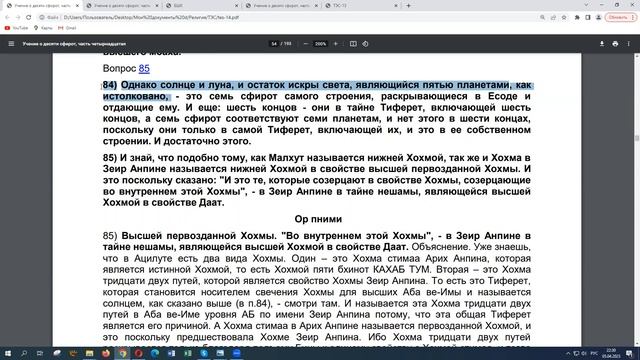Switch to the fourth browser tab
Viewport: 640px width, 360px height.
[282, 6]
